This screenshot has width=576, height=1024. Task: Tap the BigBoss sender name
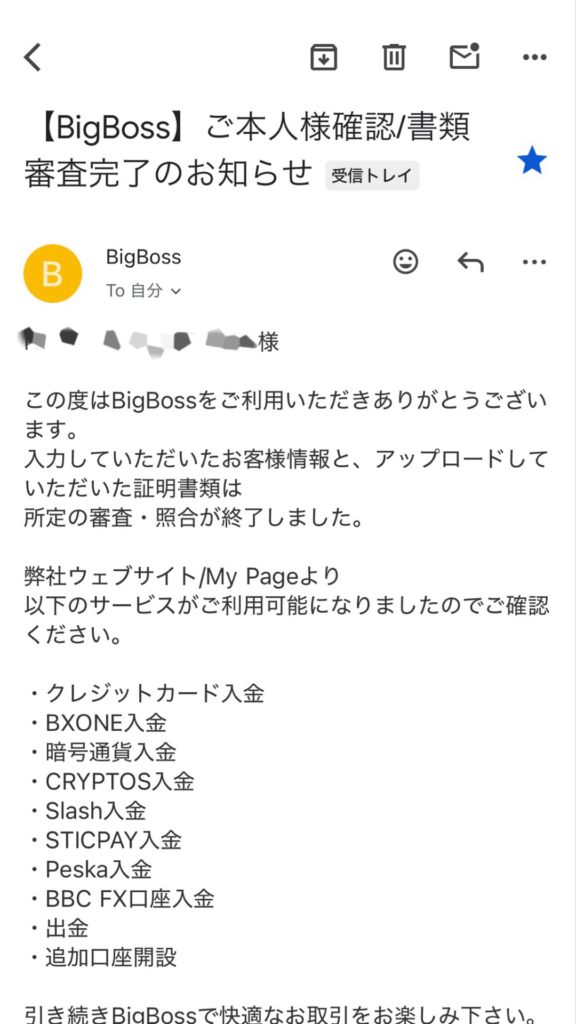click(x=143, y=257)
